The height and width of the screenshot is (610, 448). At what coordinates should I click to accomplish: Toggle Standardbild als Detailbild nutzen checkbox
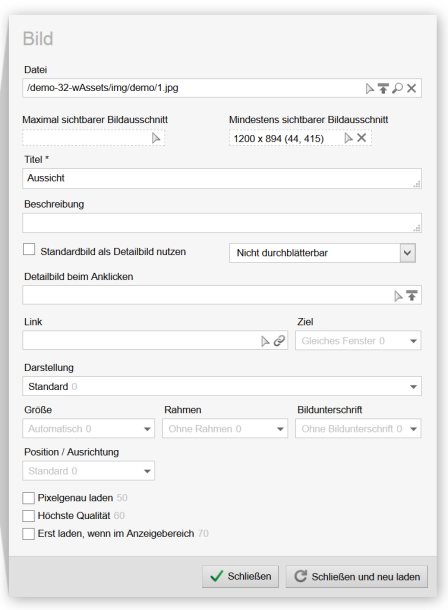(29, 249)
